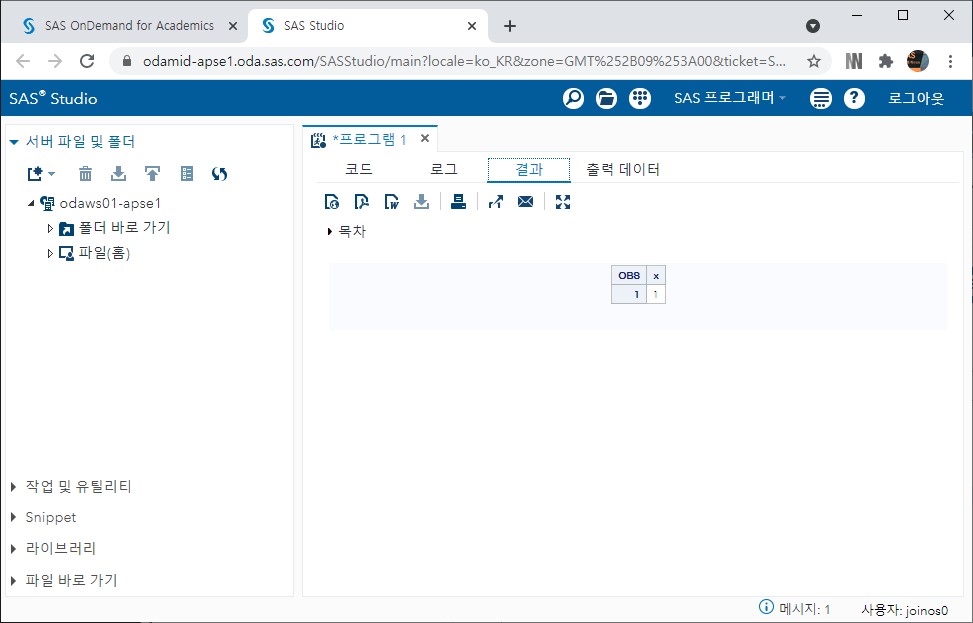Switch to SAS OnDemand for Academics browser tab
Screen dimensions: 973x623
[129, 26]
